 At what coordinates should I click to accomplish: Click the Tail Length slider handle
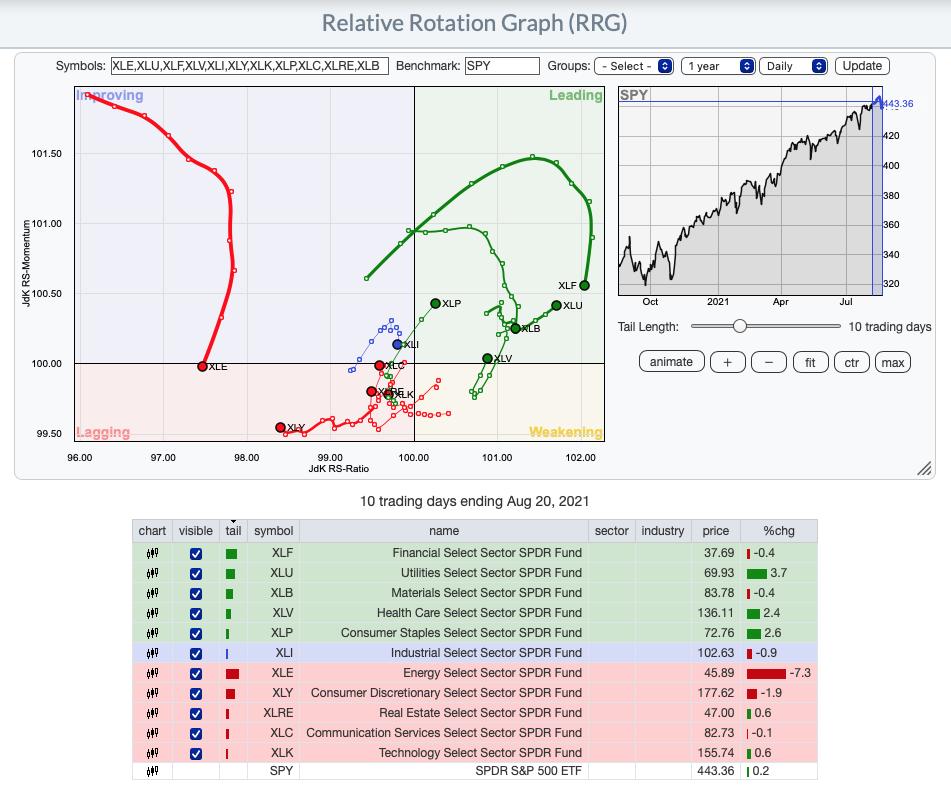click(x=739, y=326)
